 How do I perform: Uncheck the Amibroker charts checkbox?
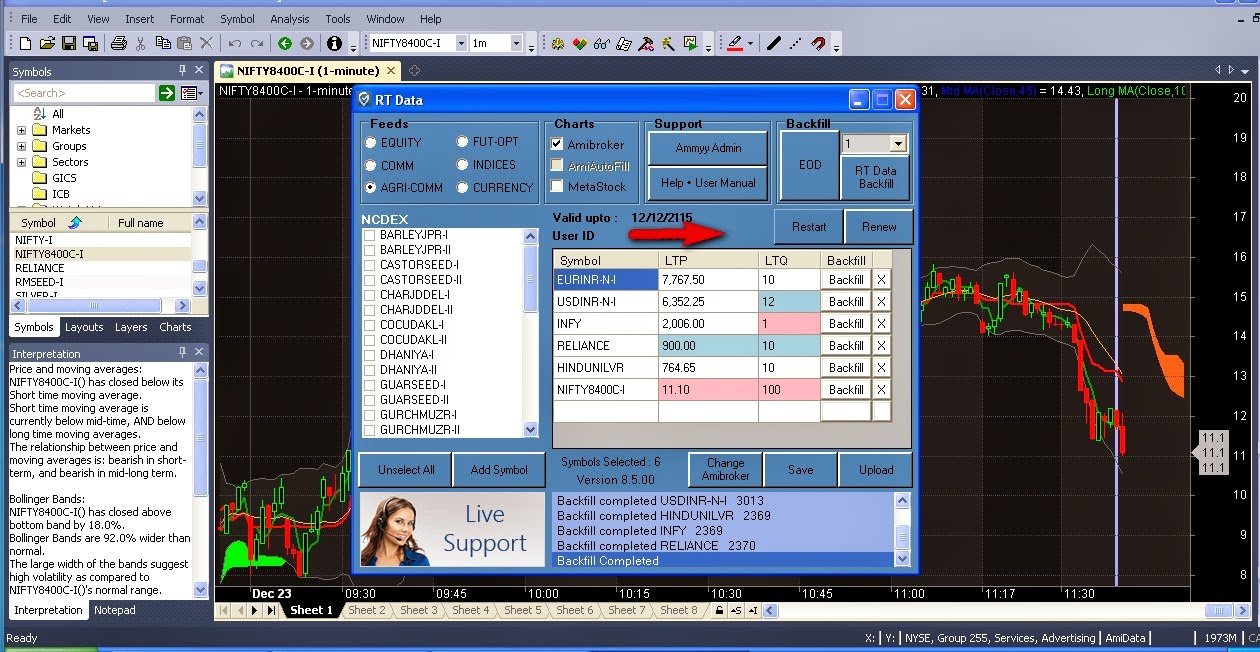557,144
